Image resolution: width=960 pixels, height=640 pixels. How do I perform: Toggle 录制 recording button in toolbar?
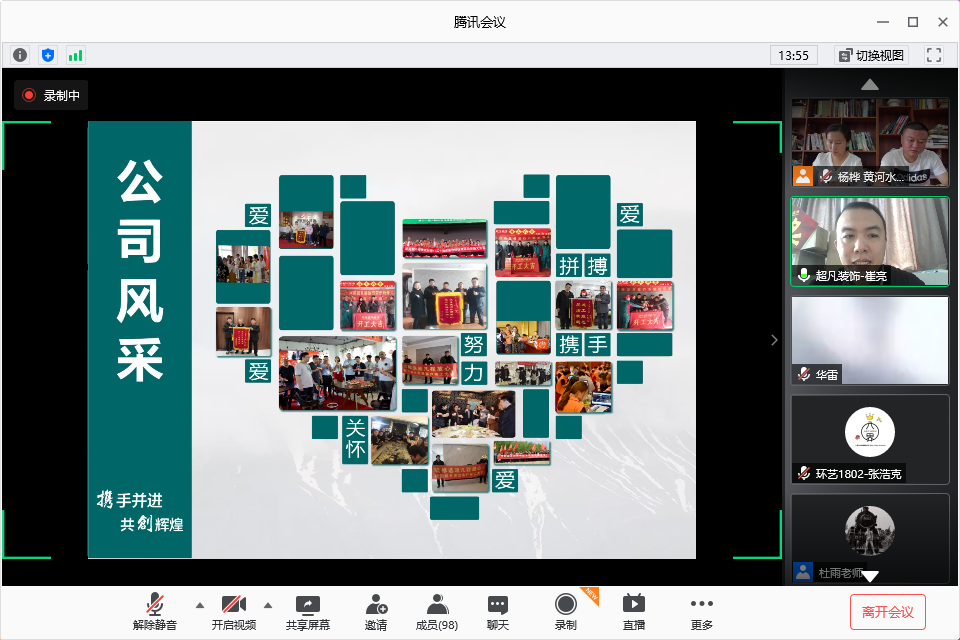click(566, 611)
